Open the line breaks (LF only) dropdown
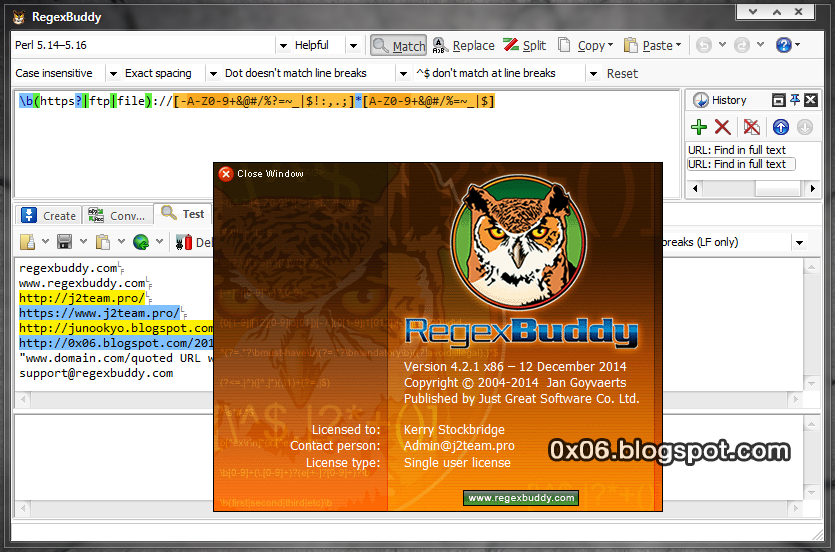835x552 pixels. tap(799, 243)
